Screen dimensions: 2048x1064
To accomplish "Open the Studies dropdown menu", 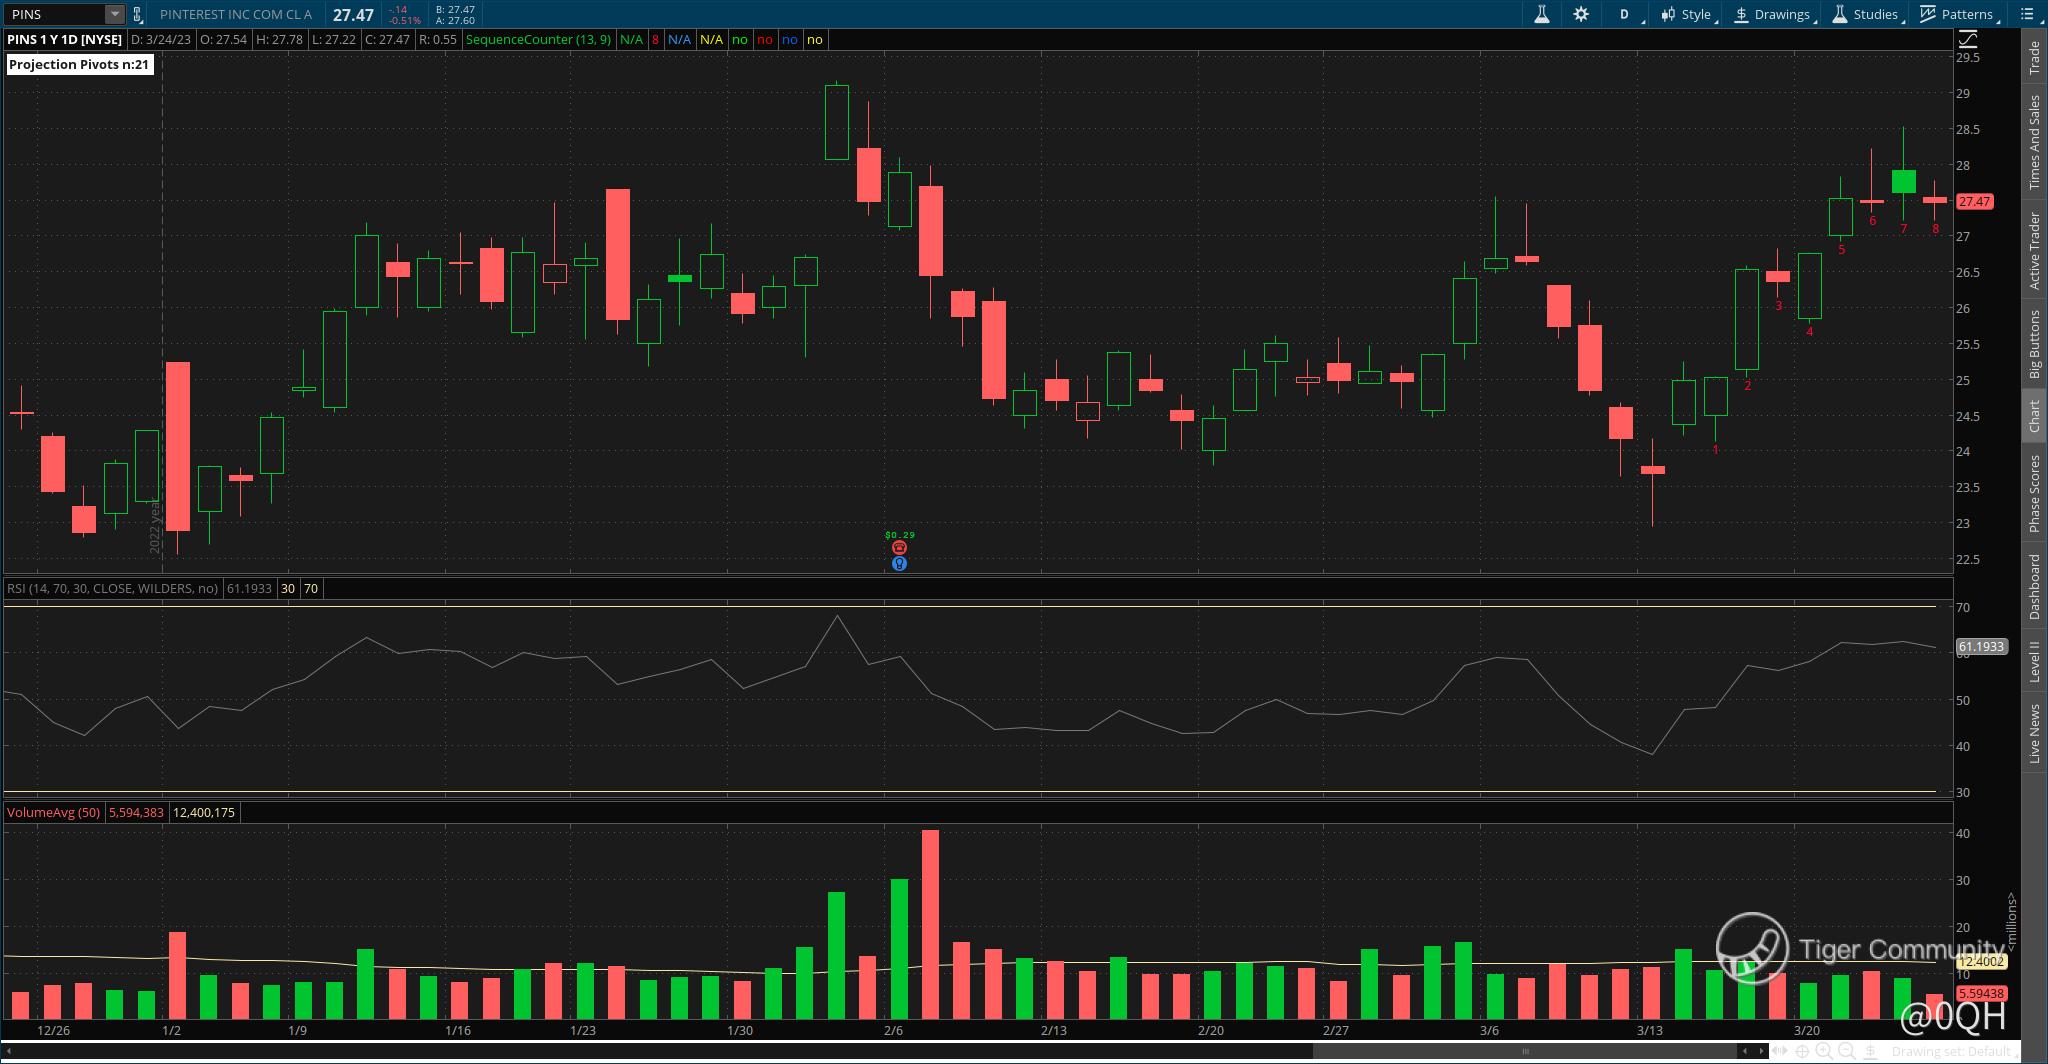I will (x=1866, y=14).
